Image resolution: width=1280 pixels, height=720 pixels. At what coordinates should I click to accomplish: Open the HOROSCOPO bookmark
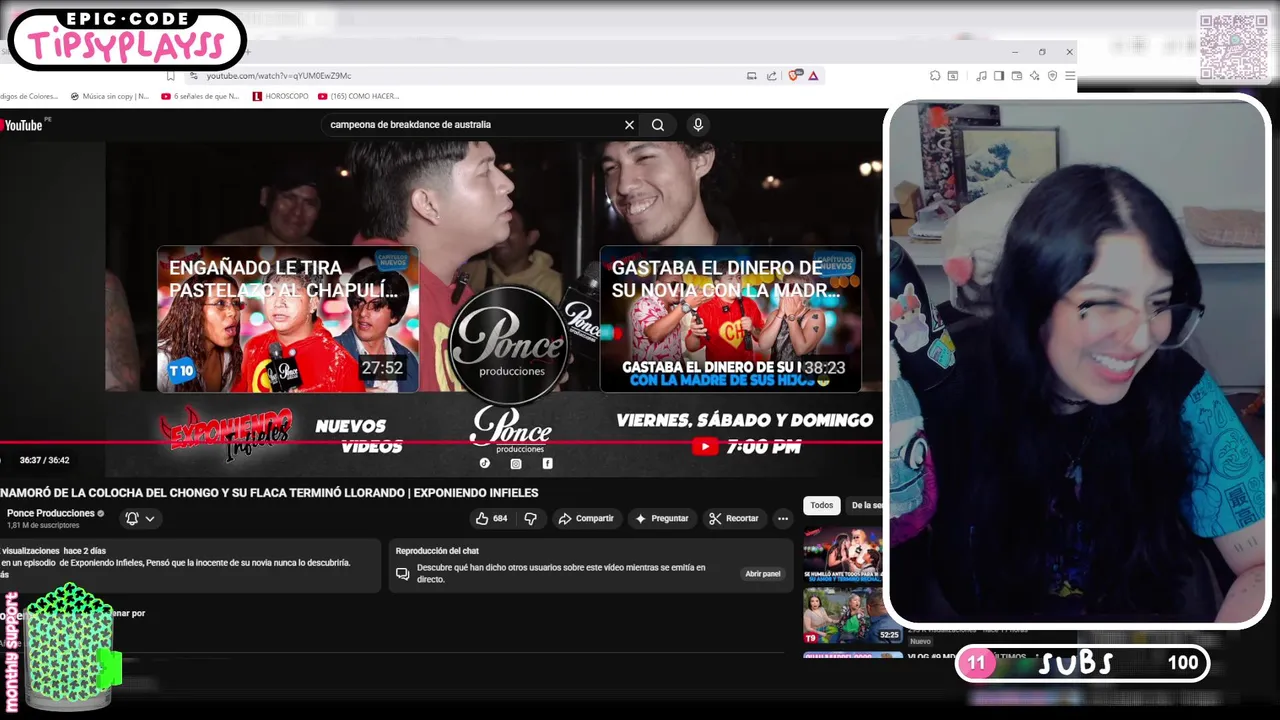280,97
